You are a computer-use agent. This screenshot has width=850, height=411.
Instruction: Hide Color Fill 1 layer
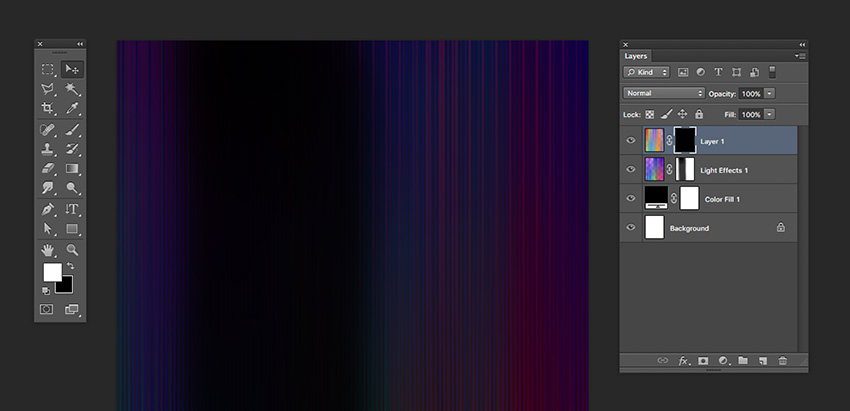630,198
